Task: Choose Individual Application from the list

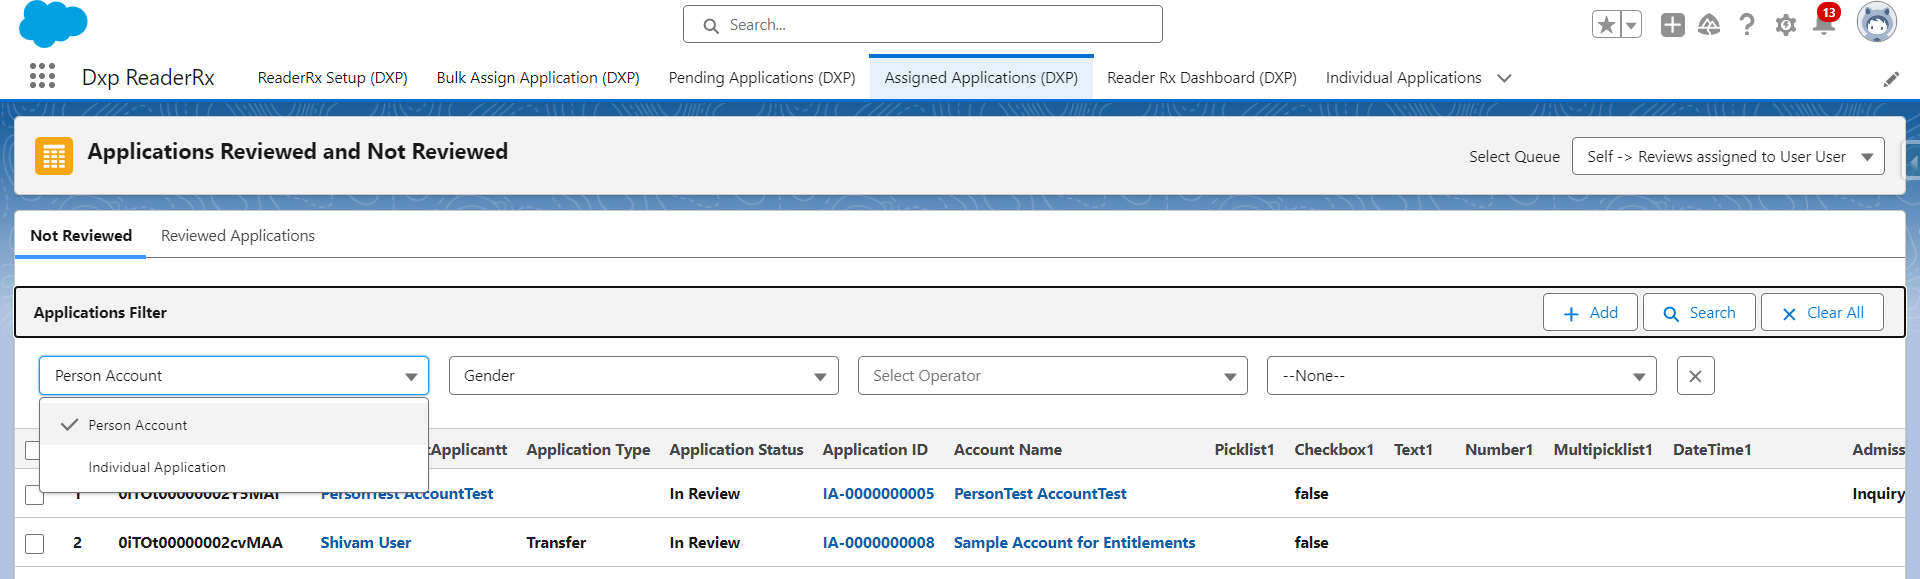Action: point(157,467)
